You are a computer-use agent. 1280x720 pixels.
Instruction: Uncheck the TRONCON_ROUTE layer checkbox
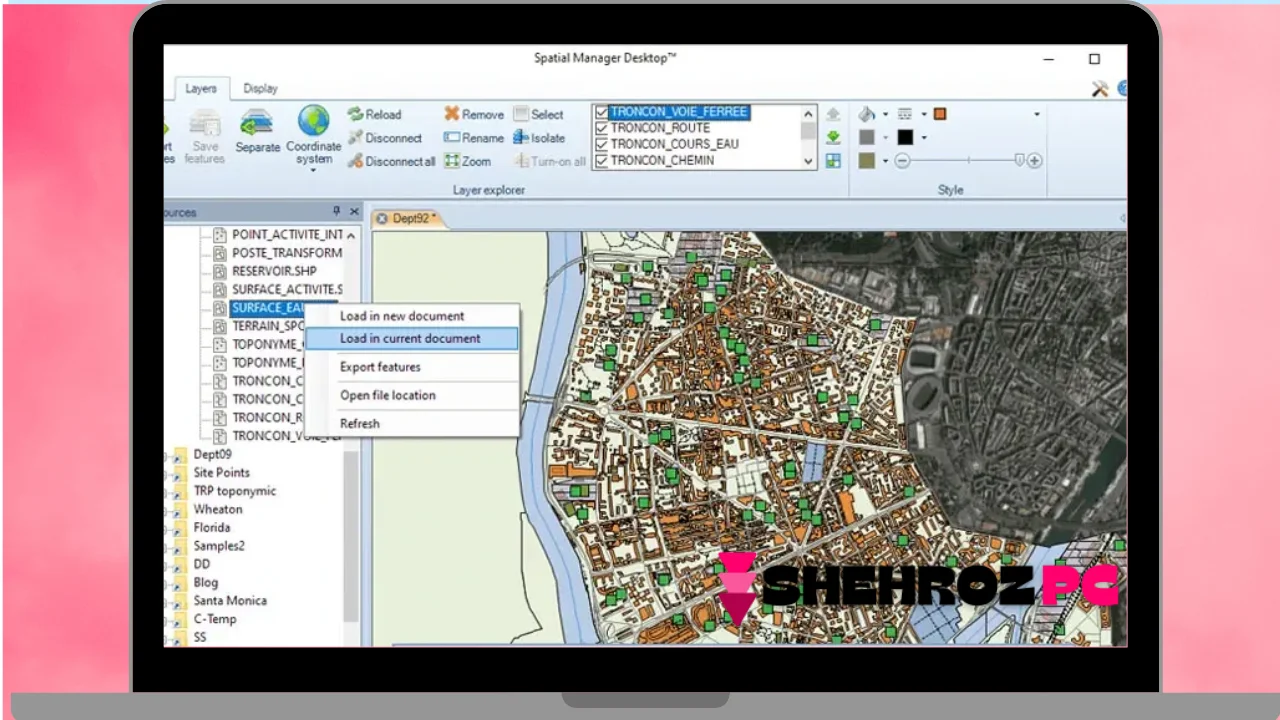coord(601,128)
